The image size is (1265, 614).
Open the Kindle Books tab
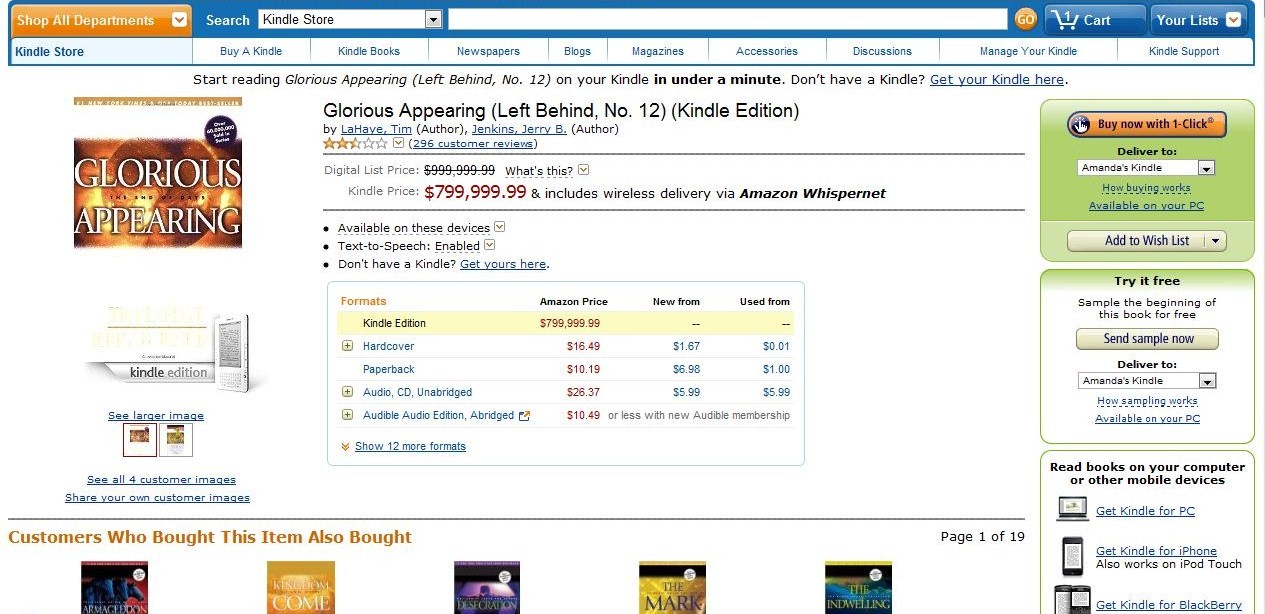369,51
